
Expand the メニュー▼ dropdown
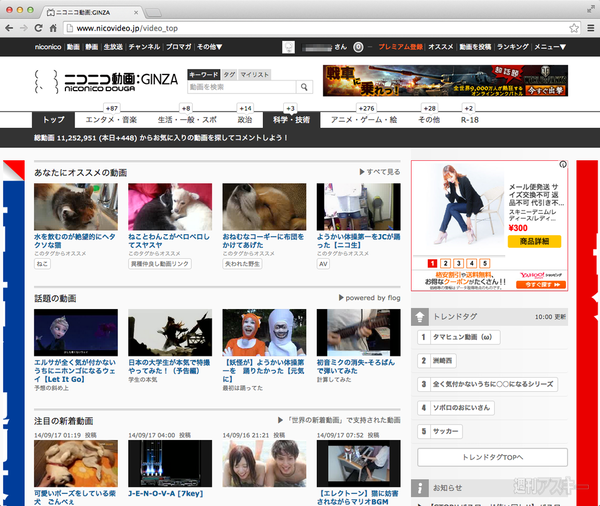550,47
